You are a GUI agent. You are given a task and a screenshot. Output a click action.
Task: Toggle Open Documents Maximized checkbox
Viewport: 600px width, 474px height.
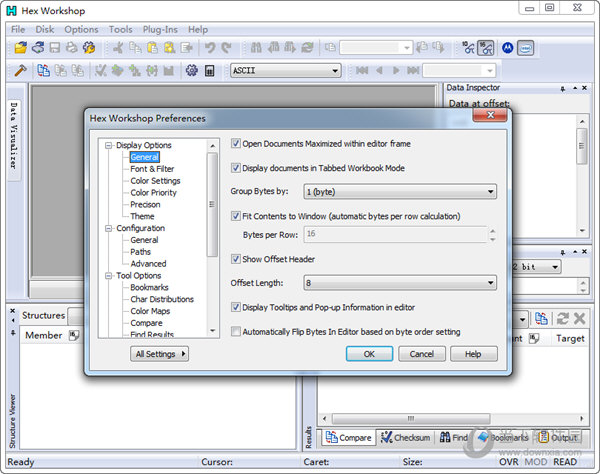235,144
